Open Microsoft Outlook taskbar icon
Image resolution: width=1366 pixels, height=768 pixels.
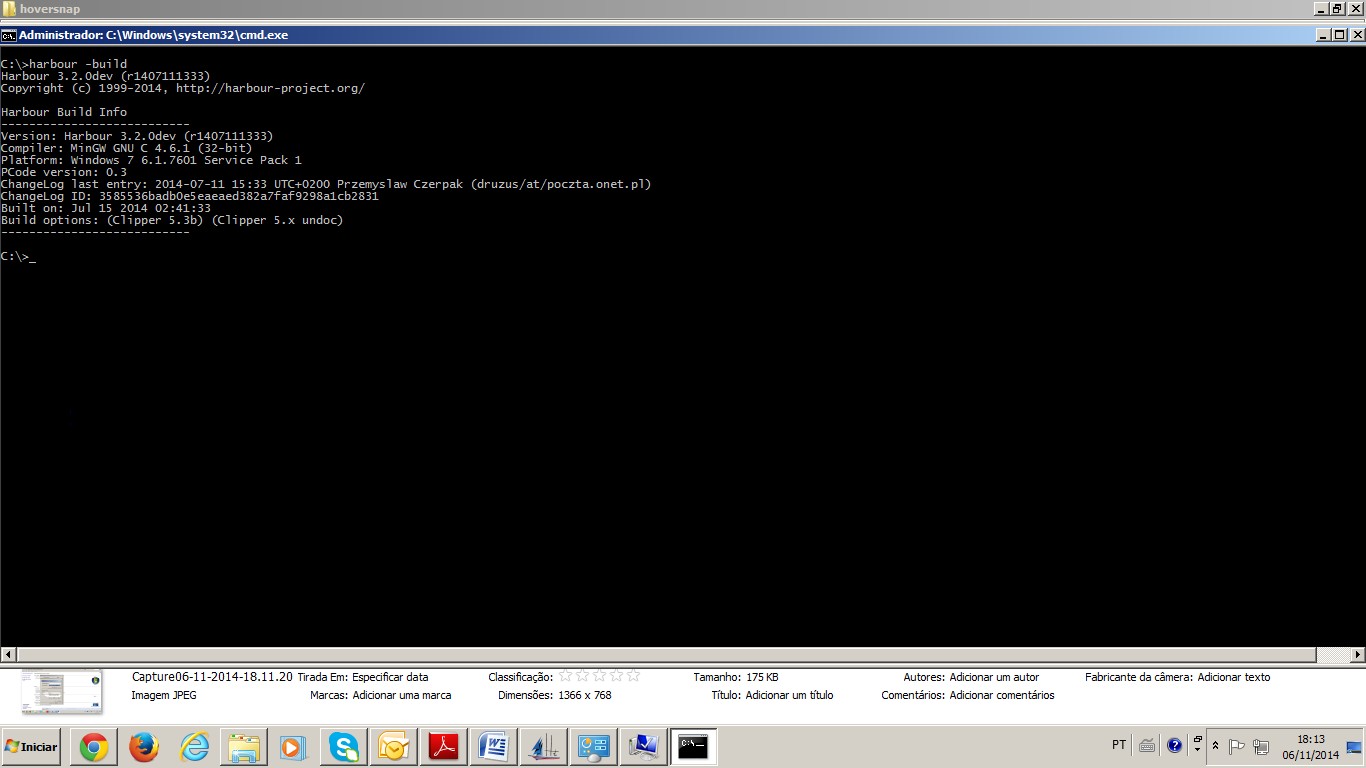pos(394,747)
